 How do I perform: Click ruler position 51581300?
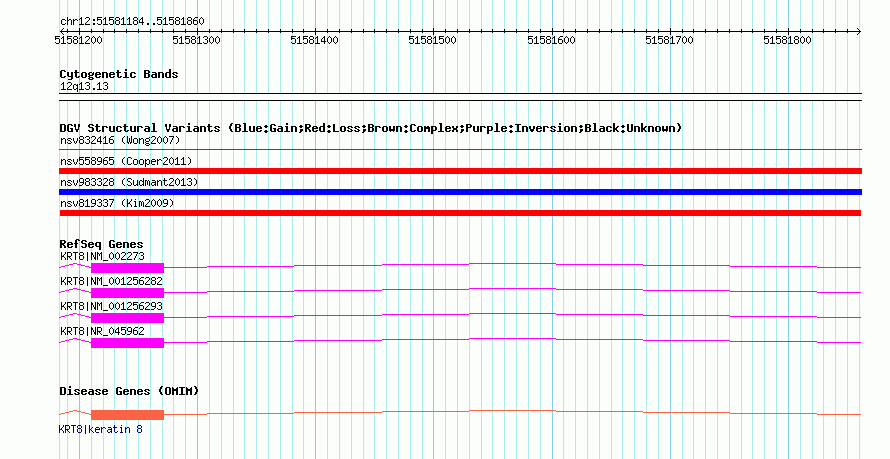196,40
